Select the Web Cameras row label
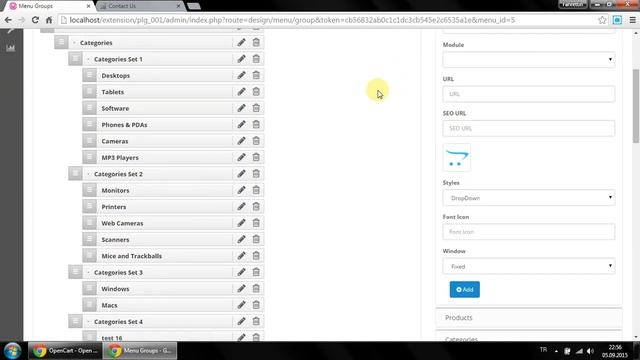 122,223
